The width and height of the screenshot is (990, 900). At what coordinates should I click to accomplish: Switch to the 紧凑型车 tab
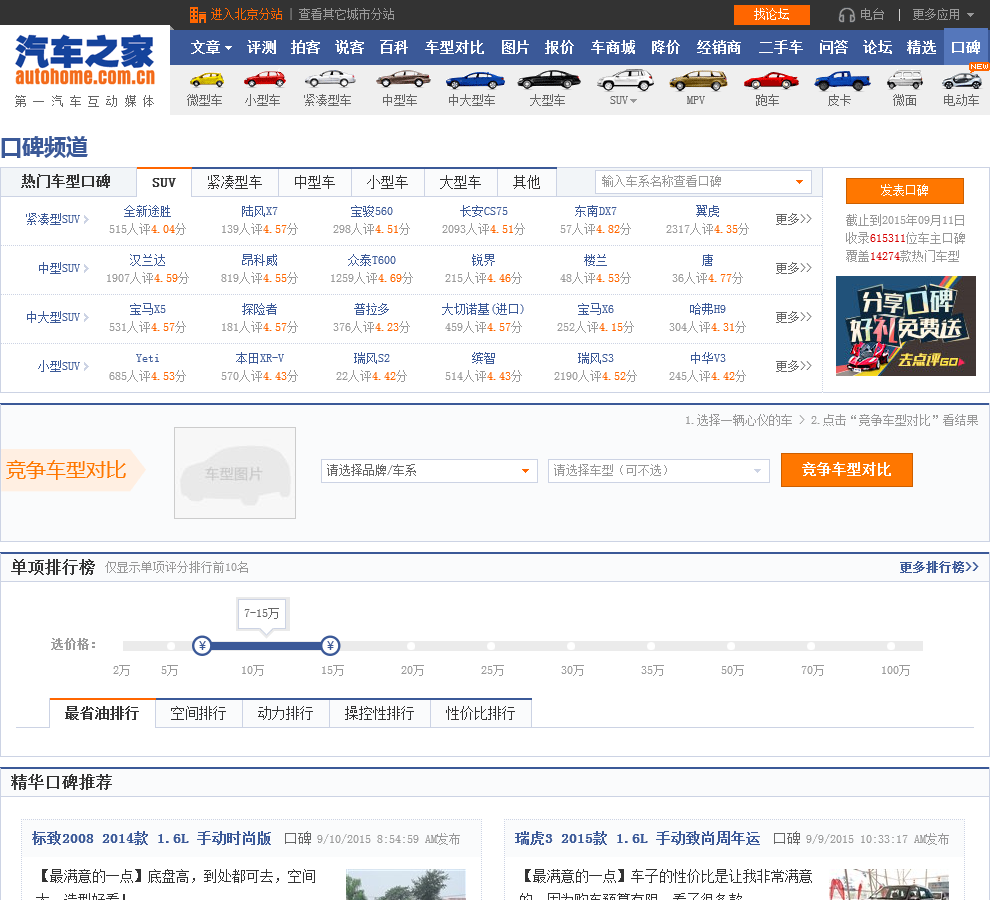[x=235, y=183]
